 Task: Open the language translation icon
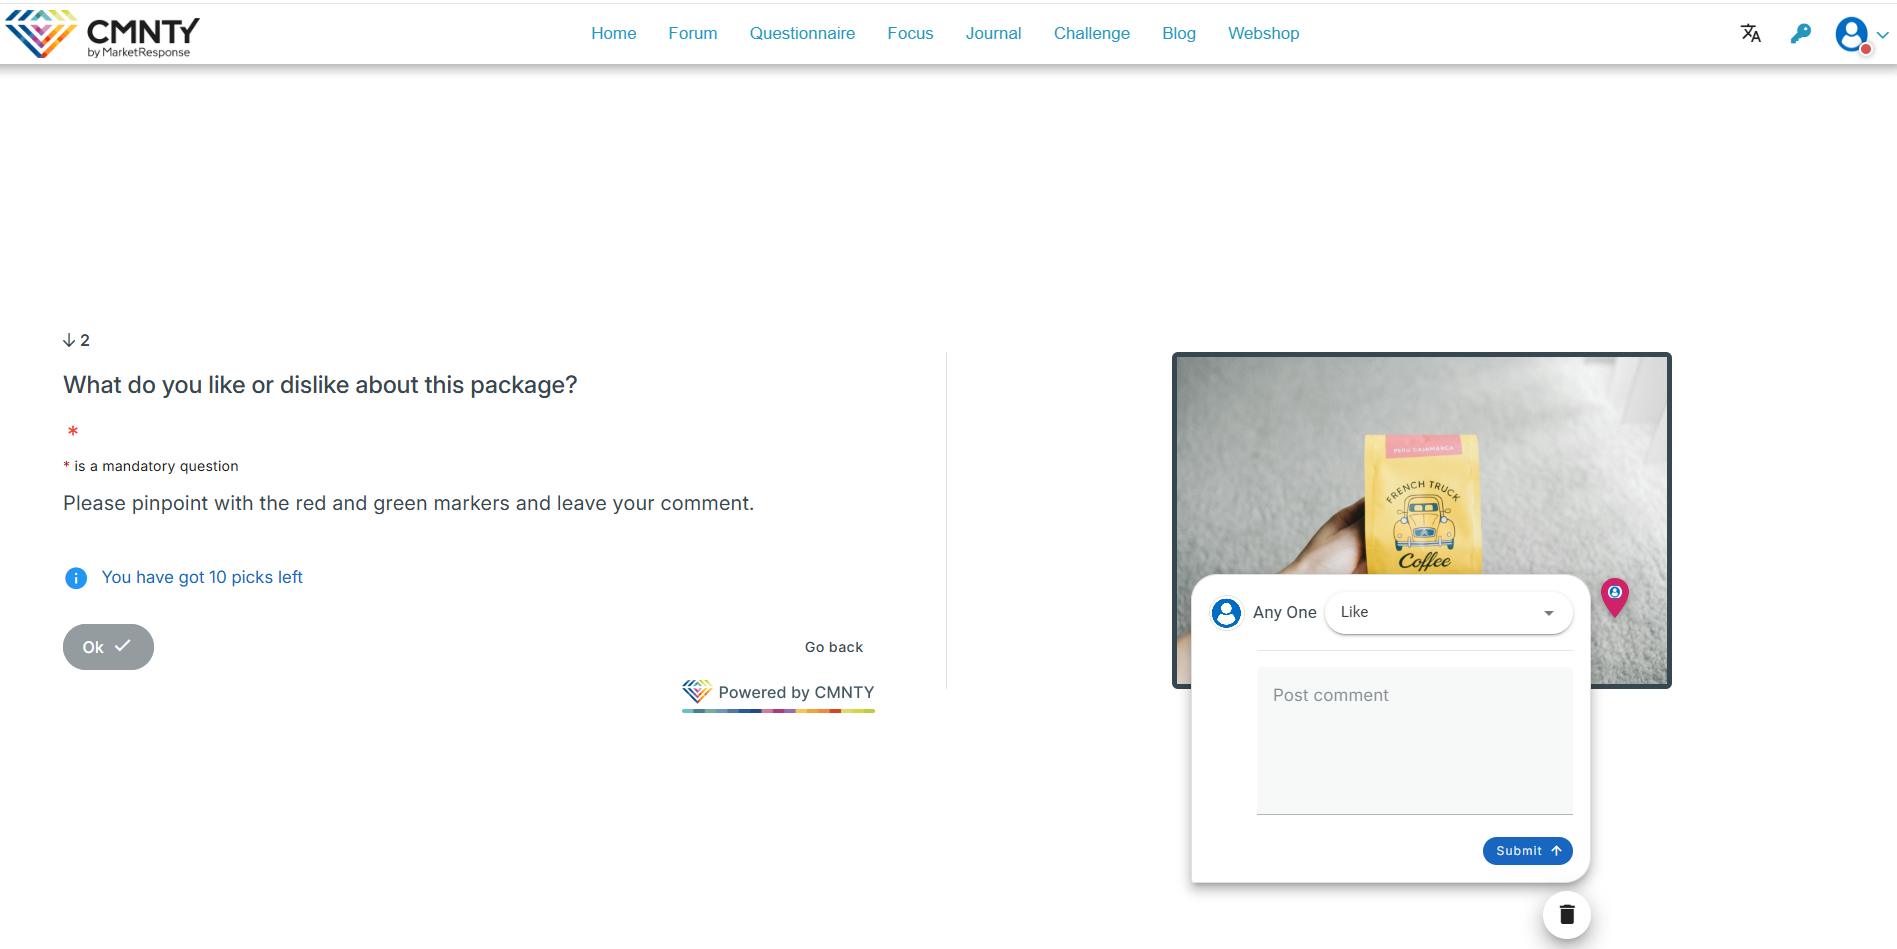(x=1750, y=34)
